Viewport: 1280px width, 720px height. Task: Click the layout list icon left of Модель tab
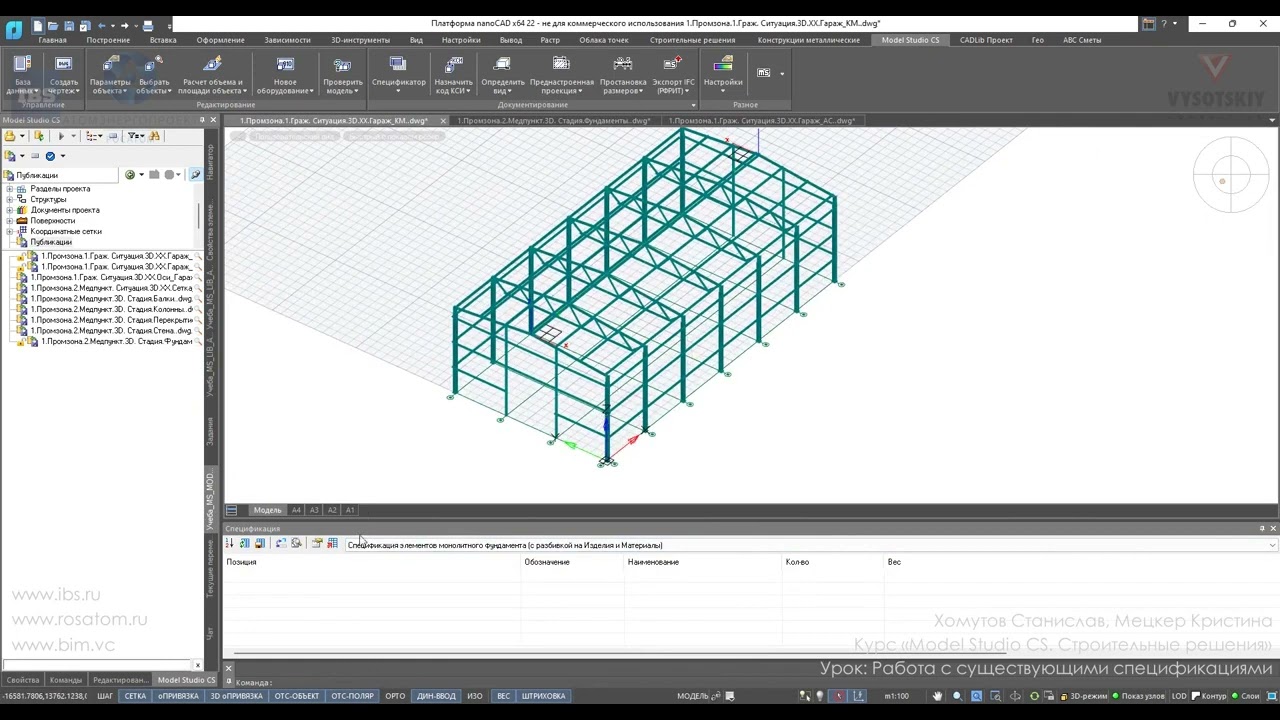[x=232, y=510]
